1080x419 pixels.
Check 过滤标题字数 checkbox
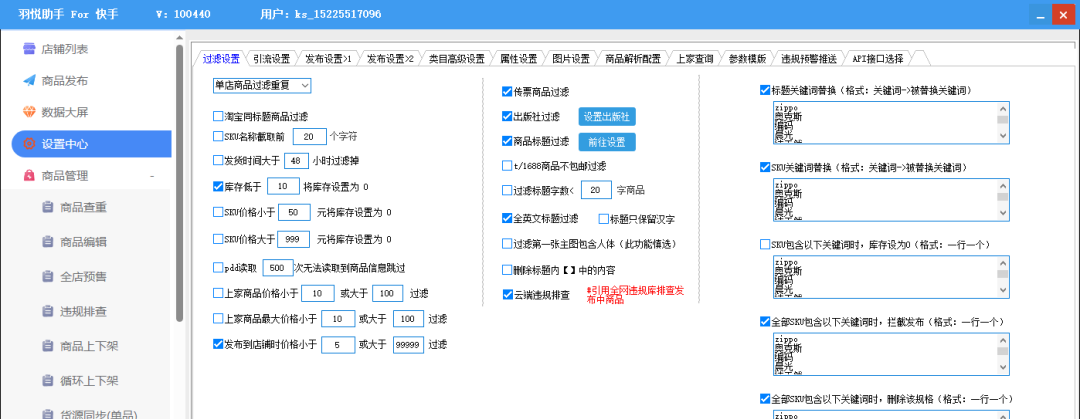(507, 190)
